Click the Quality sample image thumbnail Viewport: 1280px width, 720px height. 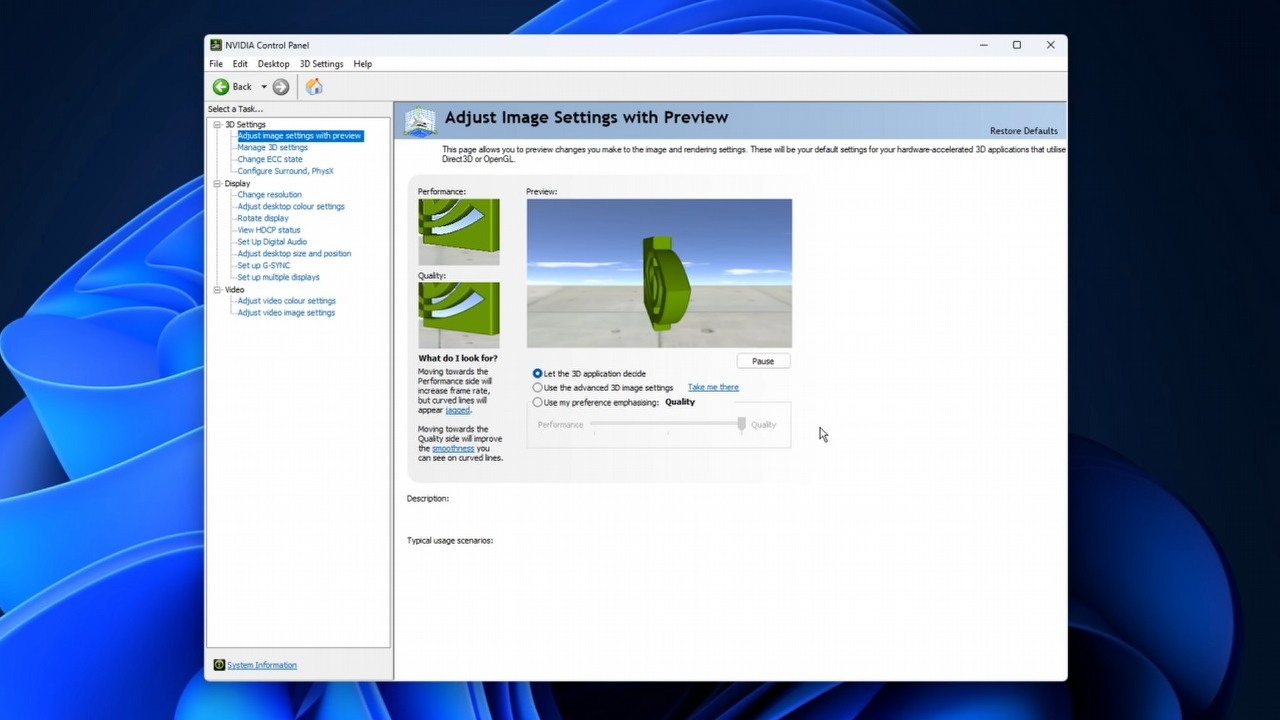(459, 315)
